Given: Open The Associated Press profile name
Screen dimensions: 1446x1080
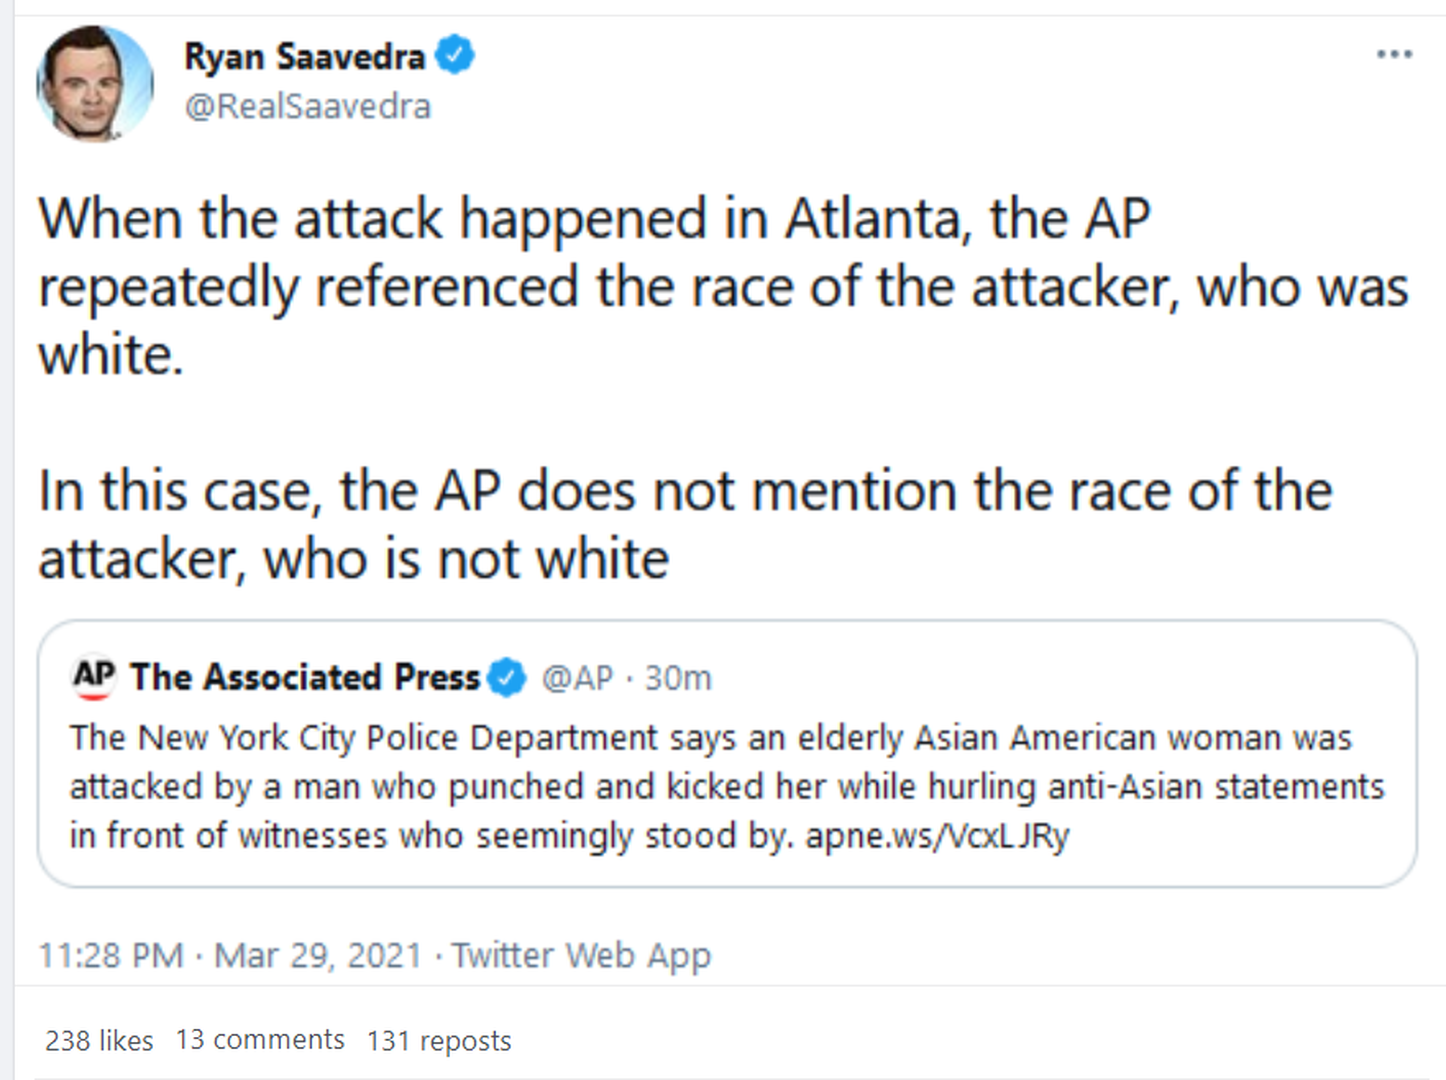Looking at the screenshot, I should (x=305, y=677).
